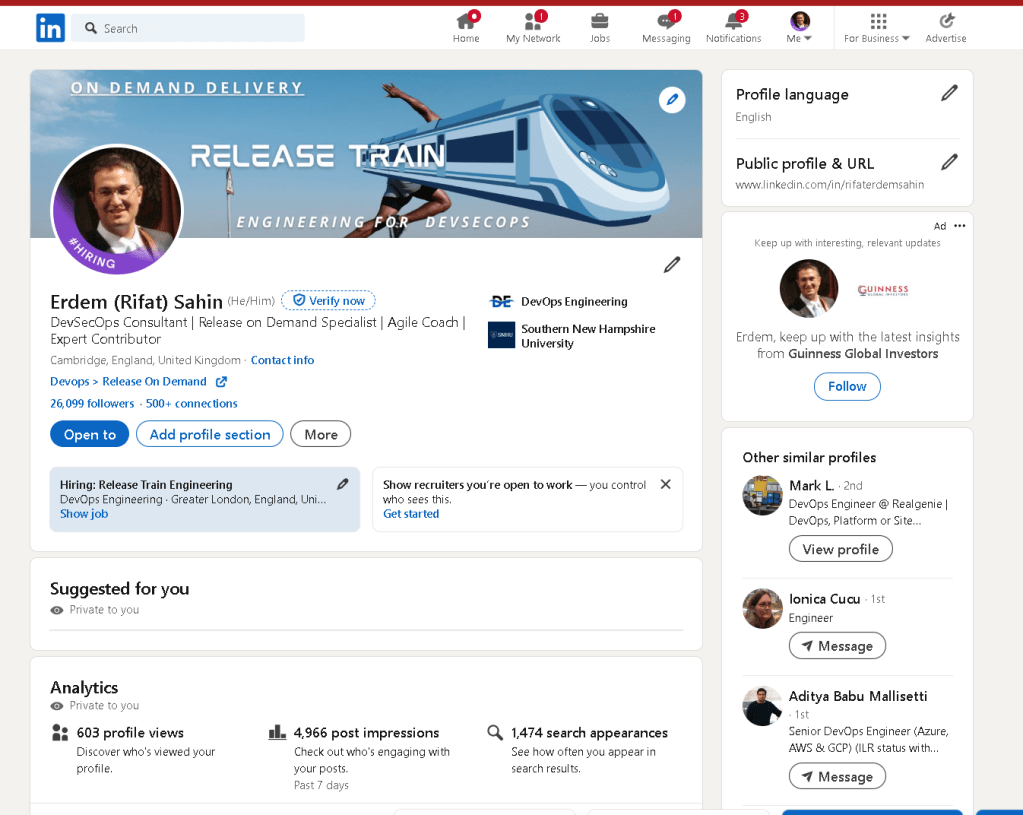Click Southern New Hampshire University logo
Image resolution: width=1023 pixels, height=815 pixels.
(x=501, y=335)
